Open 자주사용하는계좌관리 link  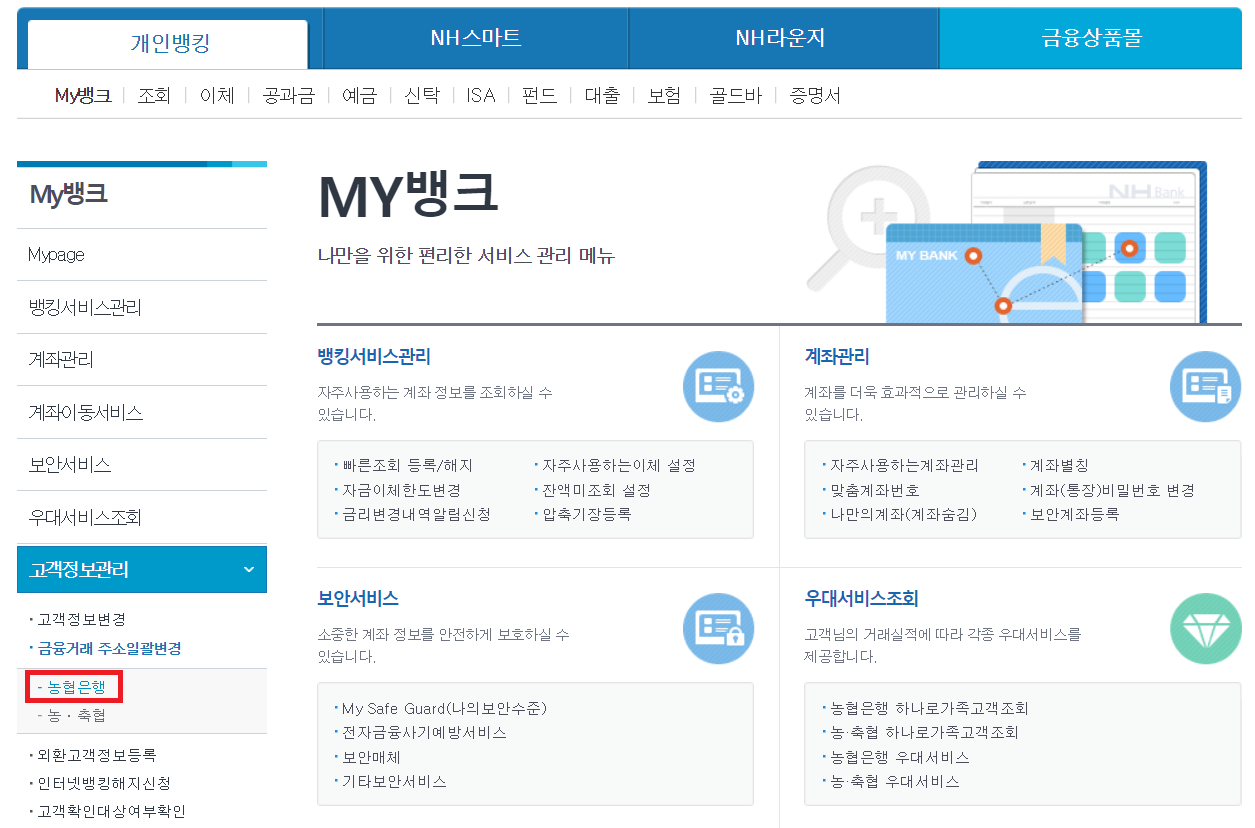click(904, 466)
